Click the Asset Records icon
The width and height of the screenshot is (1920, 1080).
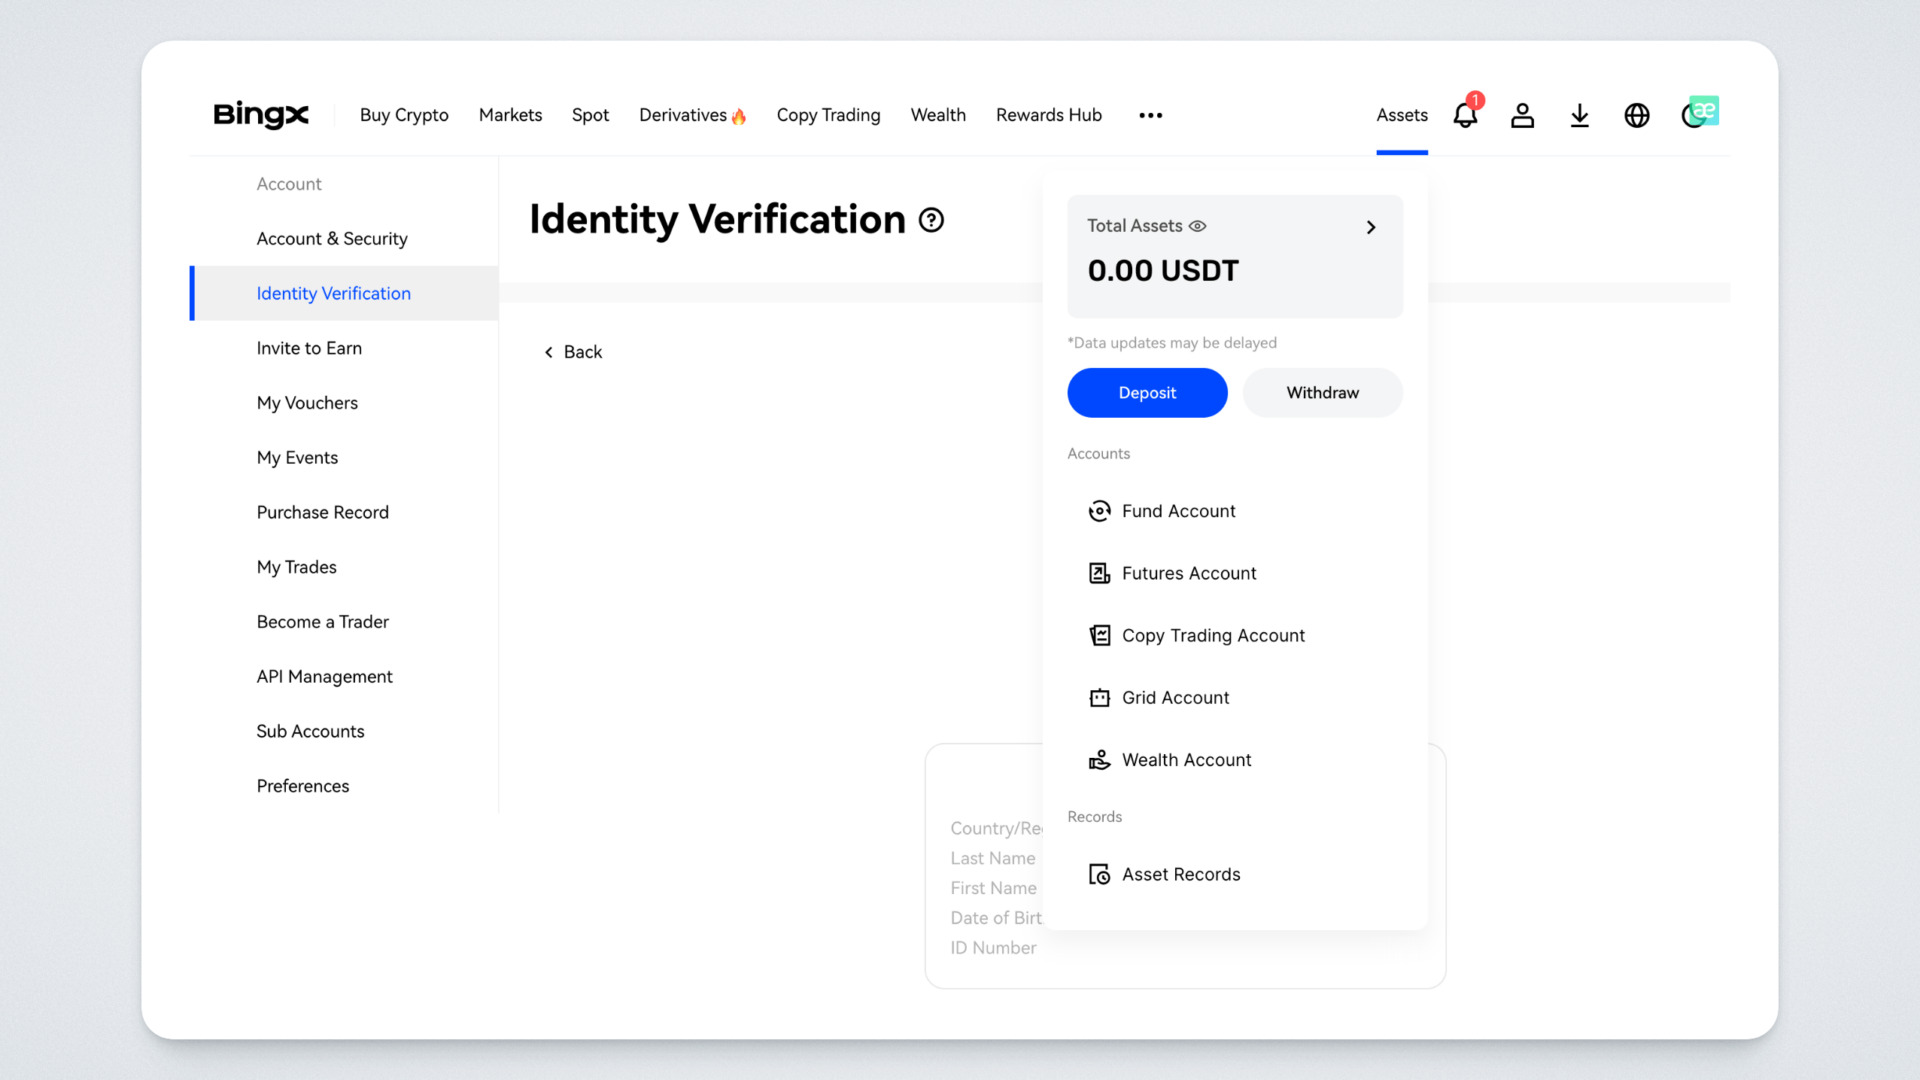[1099, 875]
